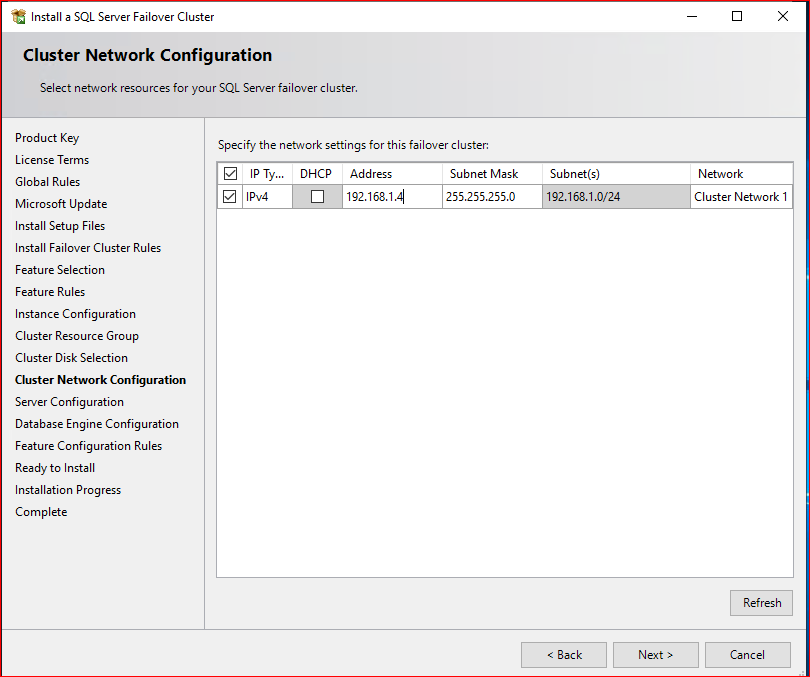The width and height of the screenshot is (810, 677).
Task: Enable the DHCP checkbox for IPv4
Action: pyautogui.click(x=317, y=196)
